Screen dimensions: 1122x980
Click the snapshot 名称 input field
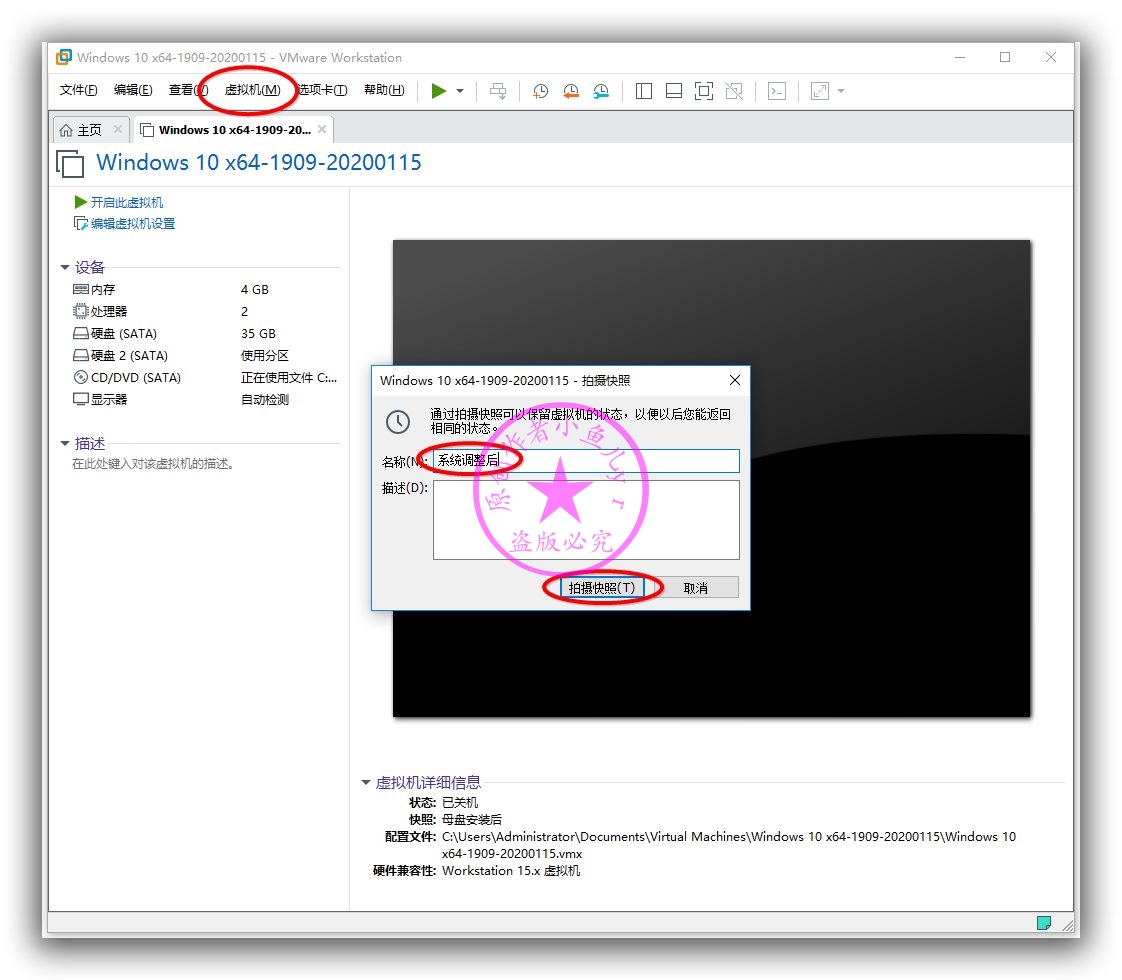(586, 461)
